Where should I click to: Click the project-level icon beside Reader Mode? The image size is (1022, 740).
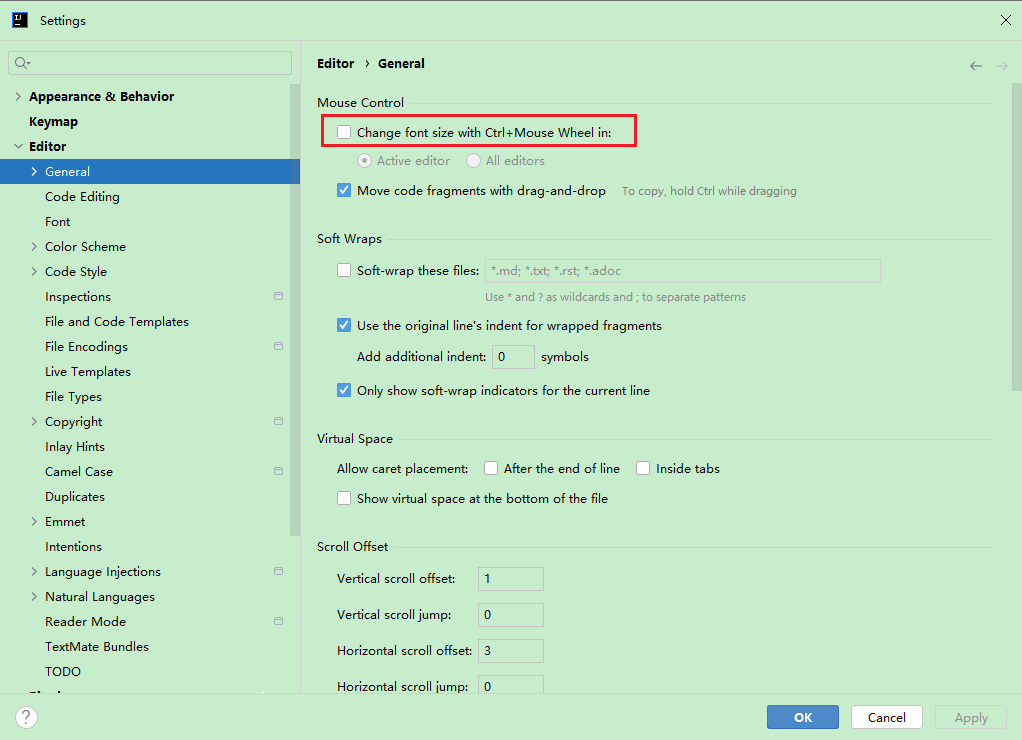point(278,621)
